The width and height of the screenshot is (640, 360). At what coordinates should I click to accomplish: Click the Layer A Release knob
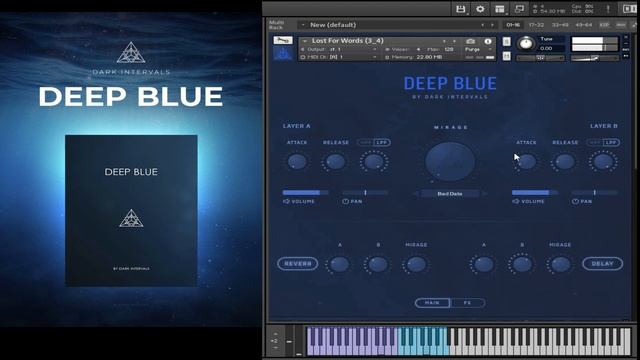(x=336, y=162)
